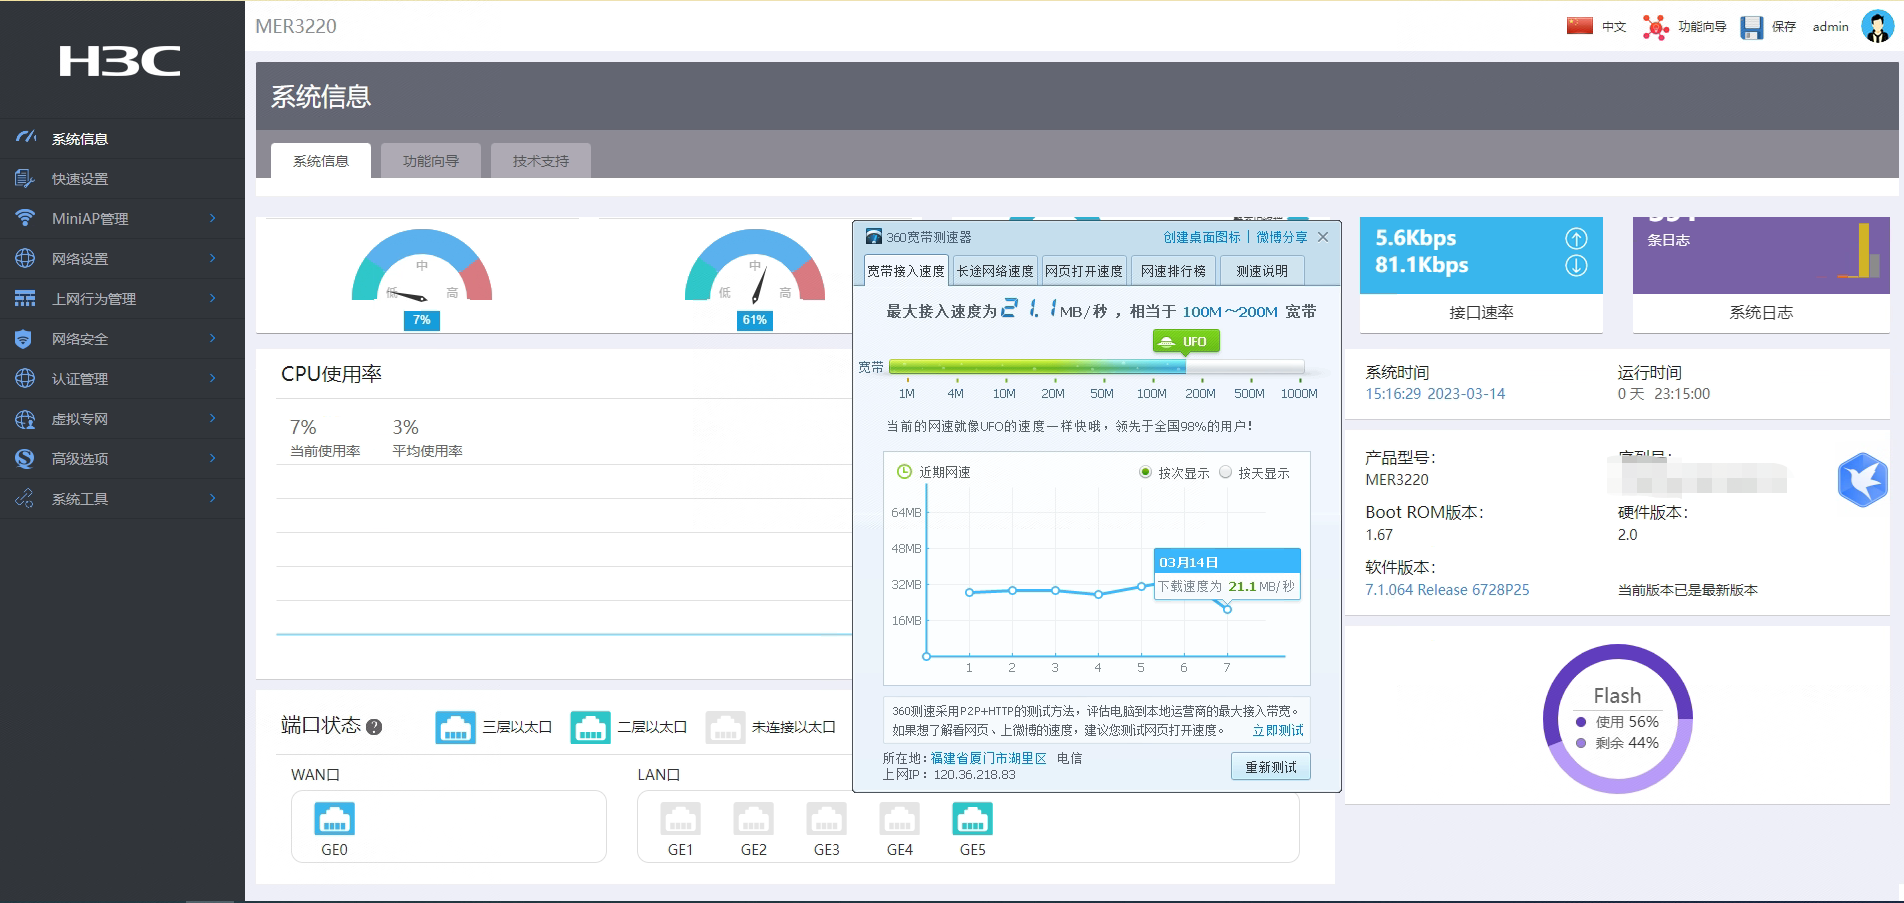
Task: Click the admin user avatar icon
Action: 1877,26
